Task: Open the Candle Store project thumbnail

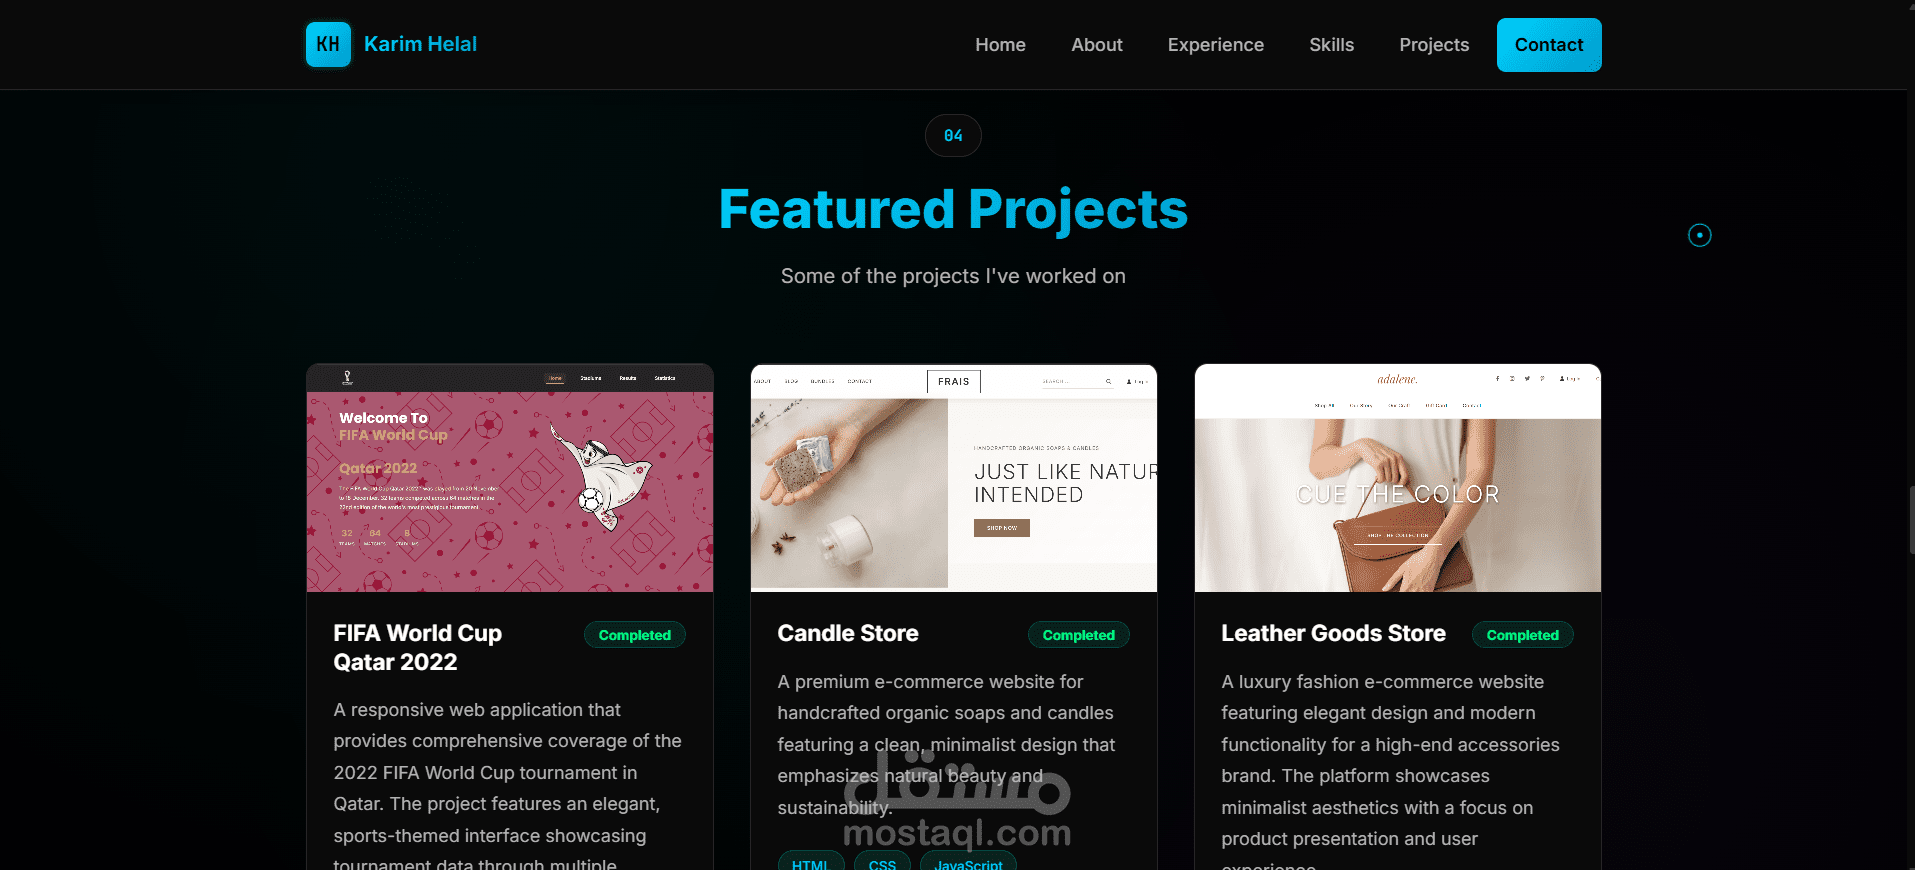Action: click(954, 478)
